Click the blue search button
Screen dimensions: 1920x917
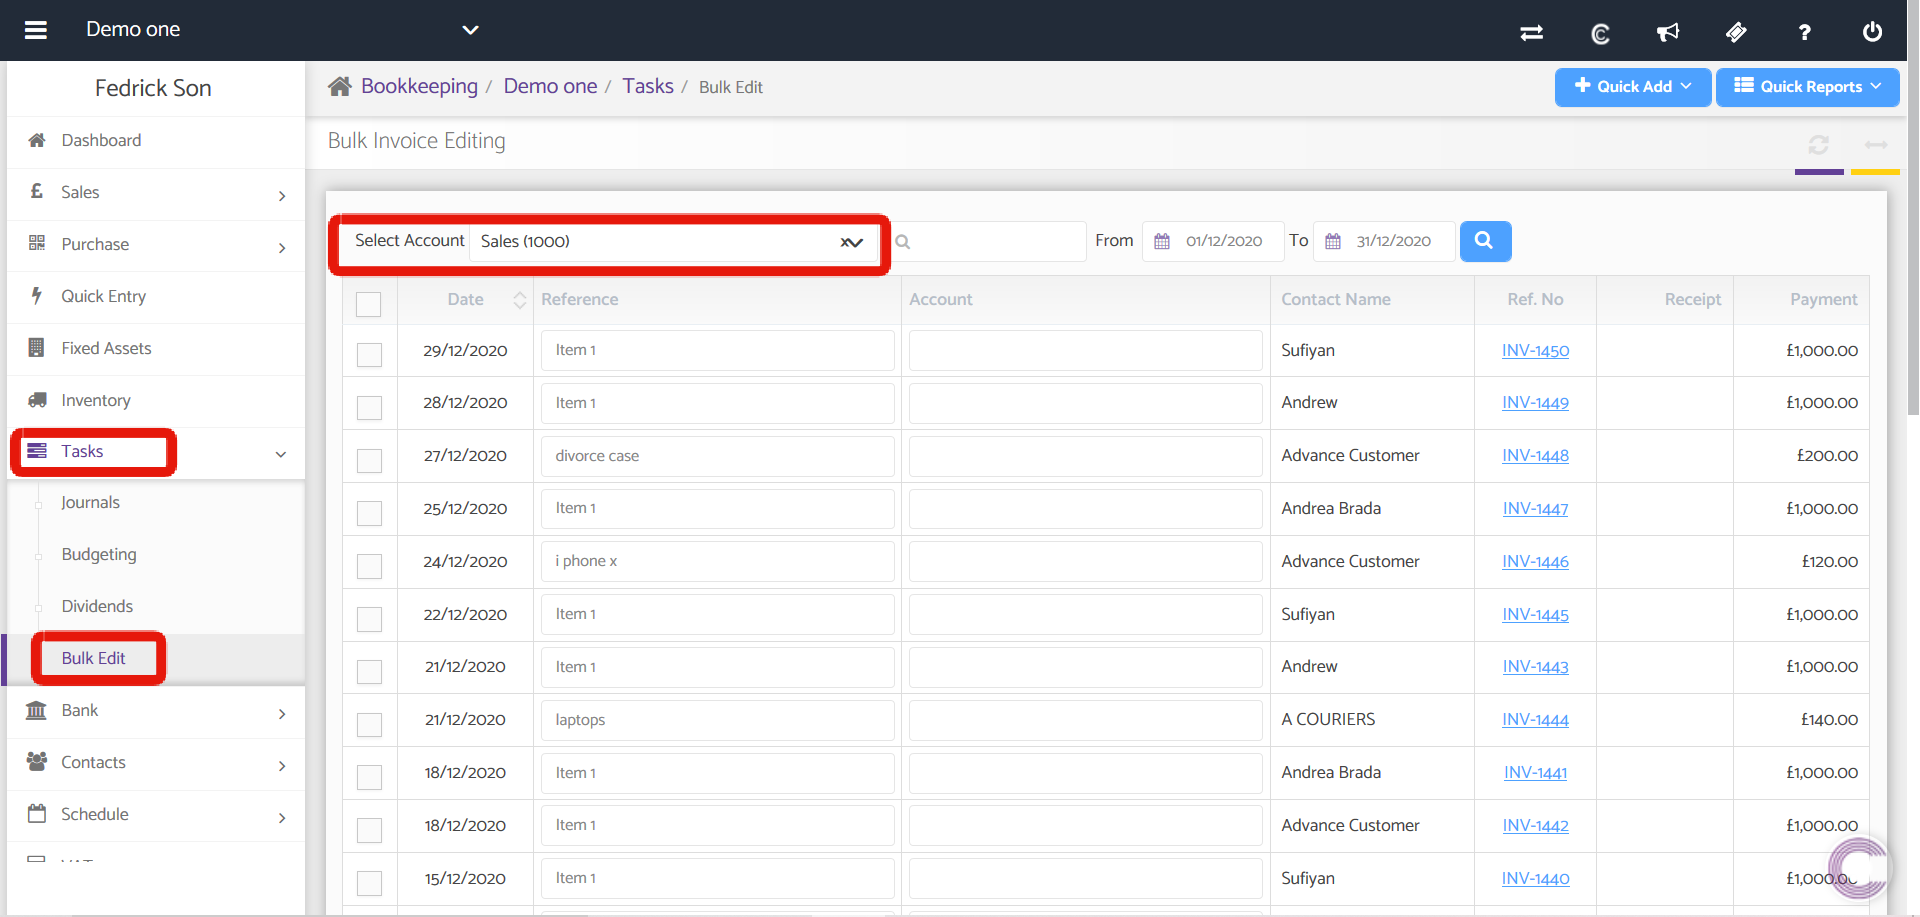coord(1485,241)
